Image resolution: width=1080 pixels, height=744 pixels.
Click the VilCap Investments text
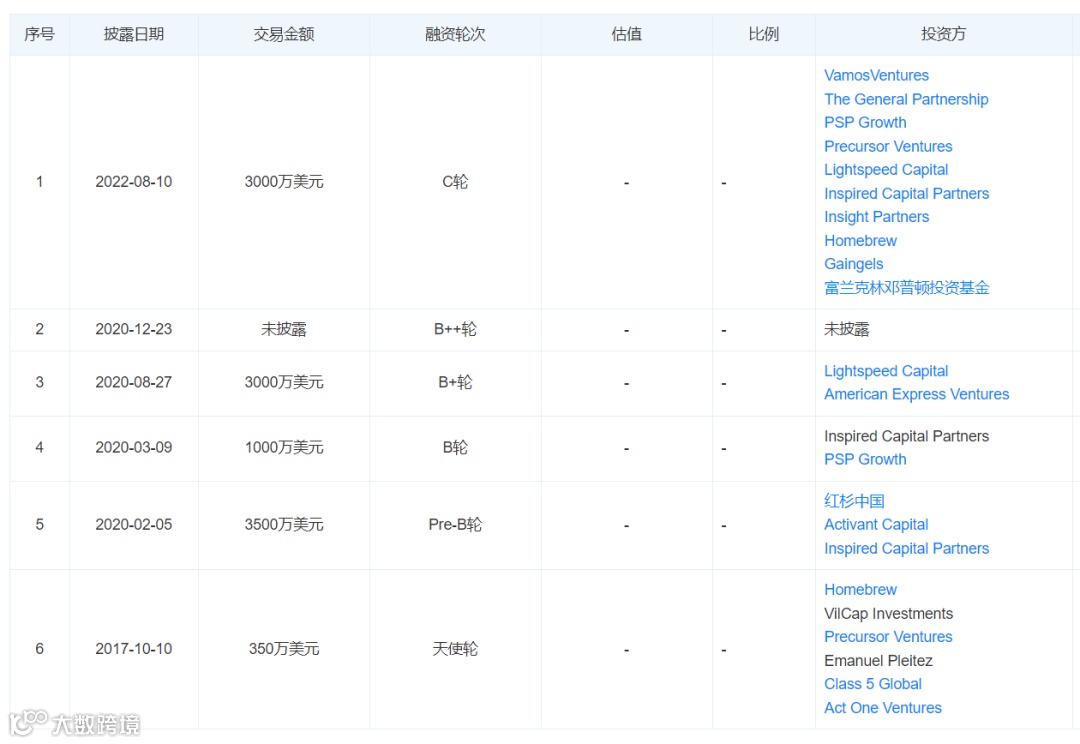889,613
